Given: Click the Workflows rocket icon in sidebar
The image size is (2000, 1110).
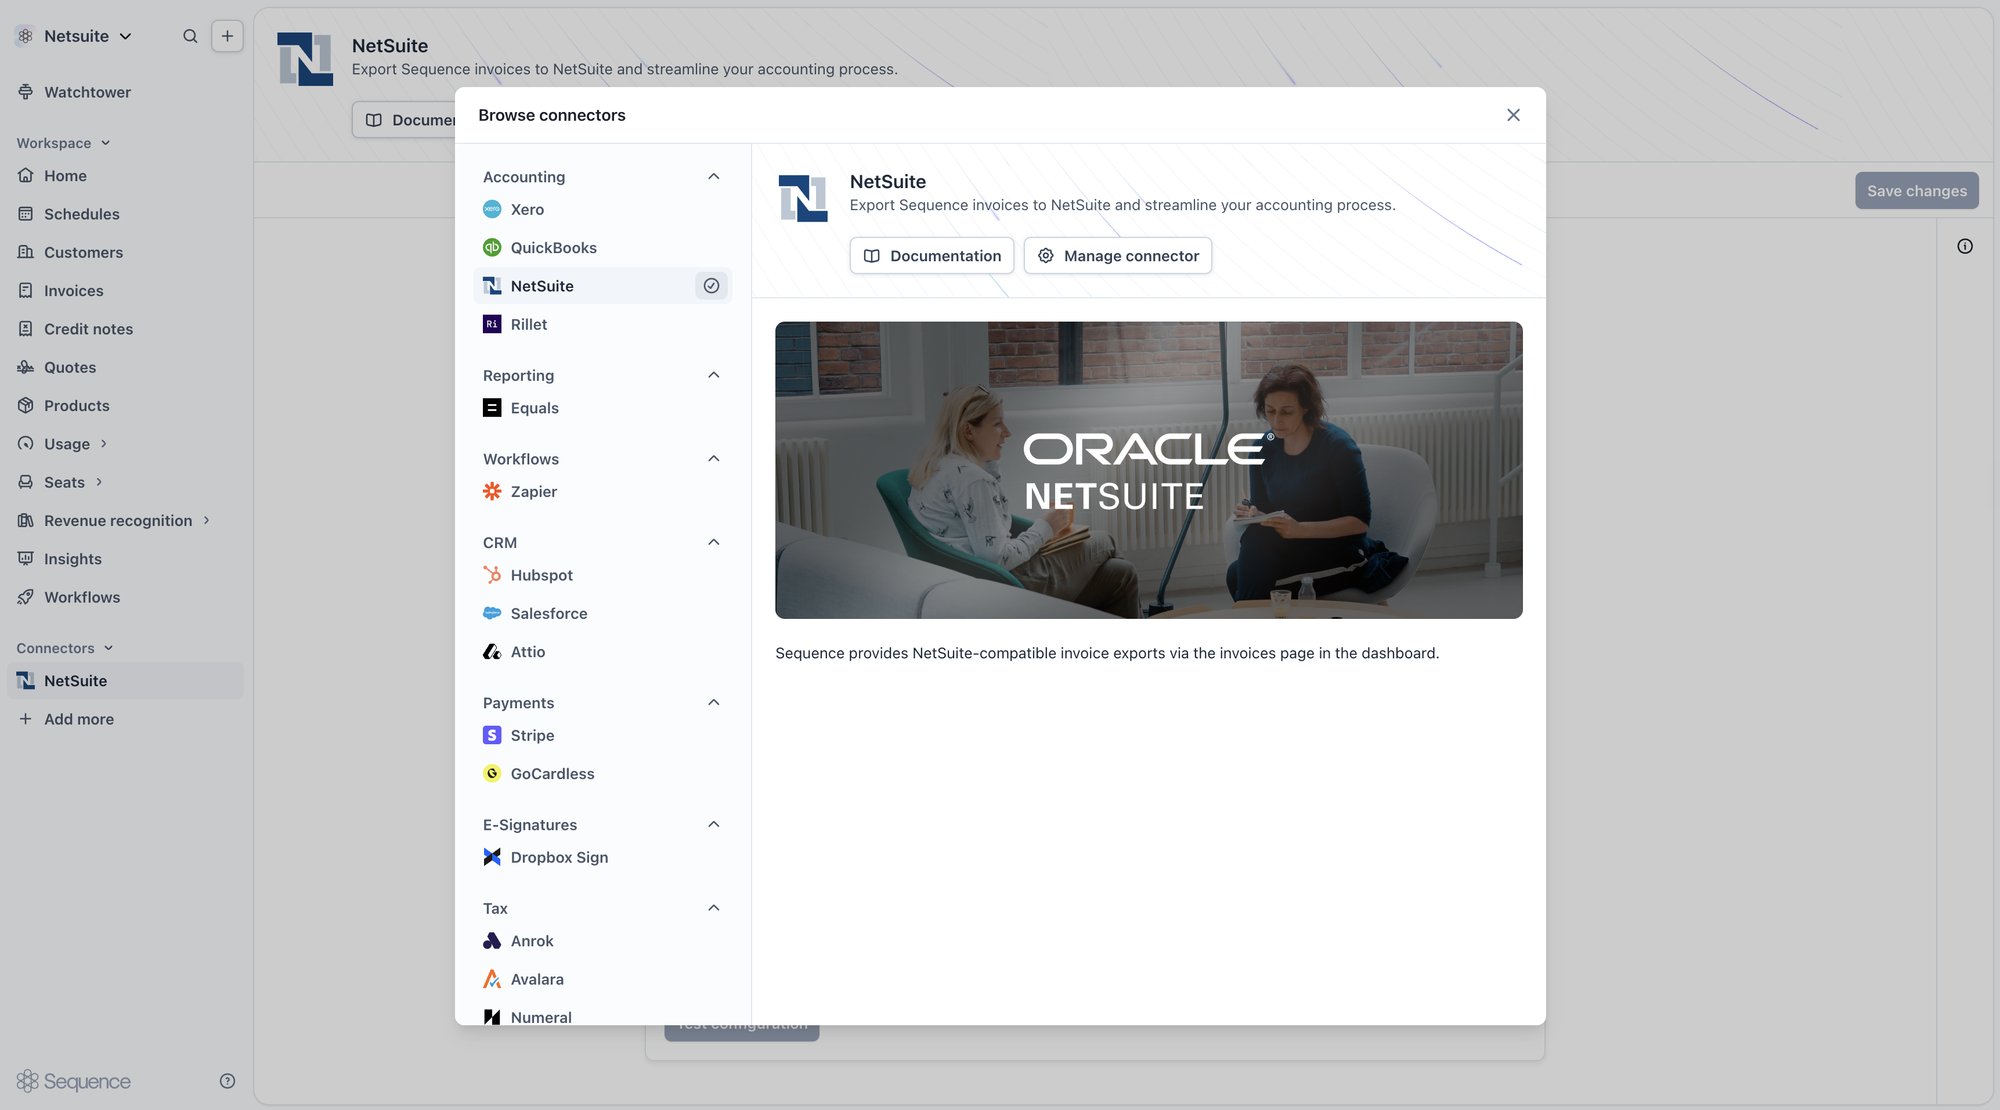Looking at the screenshot, I should click(x=26, y=597).
